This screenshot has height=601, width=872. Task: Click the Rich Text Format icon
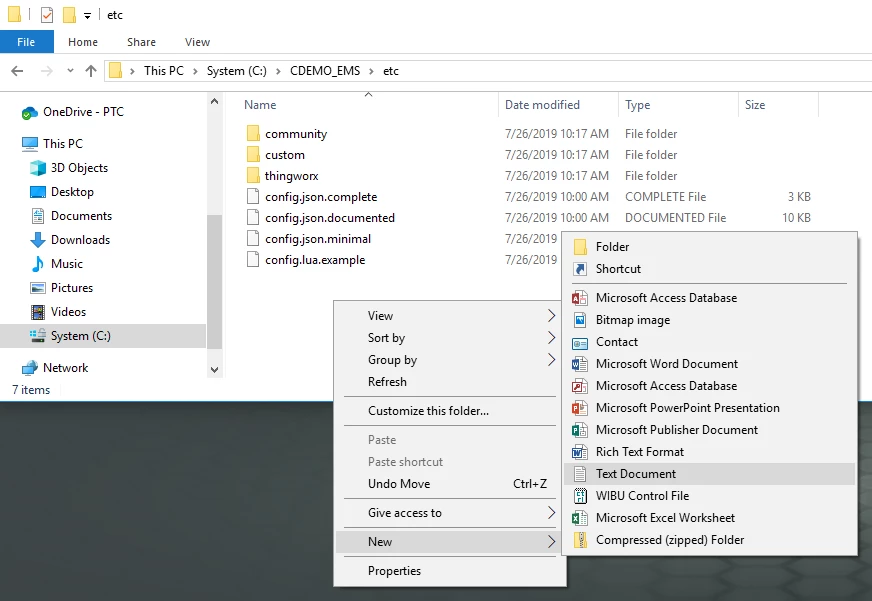coord(580,452)
